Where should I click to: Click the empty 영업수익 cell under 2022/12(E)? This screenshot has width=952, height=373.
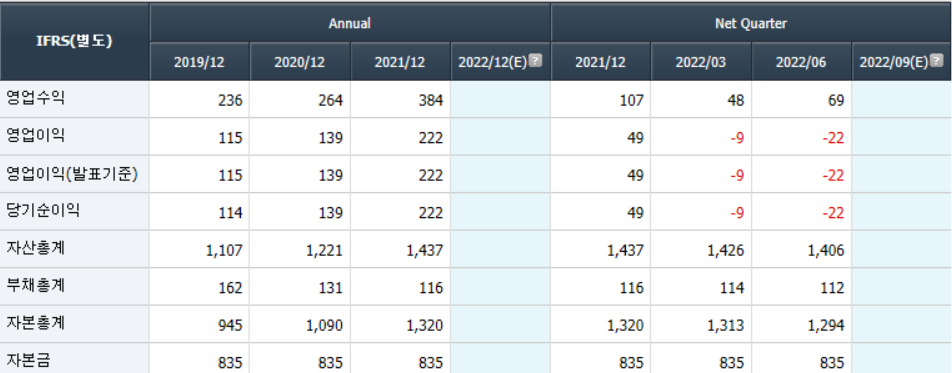[500, 99]
